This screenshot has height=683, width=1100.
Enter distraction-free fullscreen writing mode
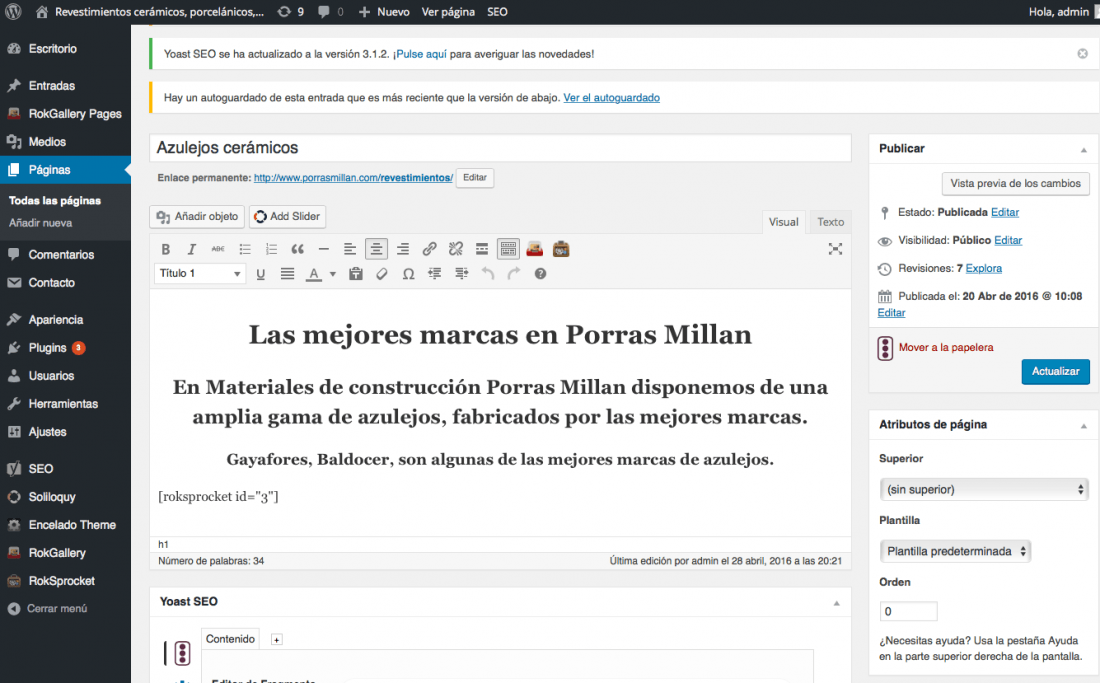coord(835,249)
